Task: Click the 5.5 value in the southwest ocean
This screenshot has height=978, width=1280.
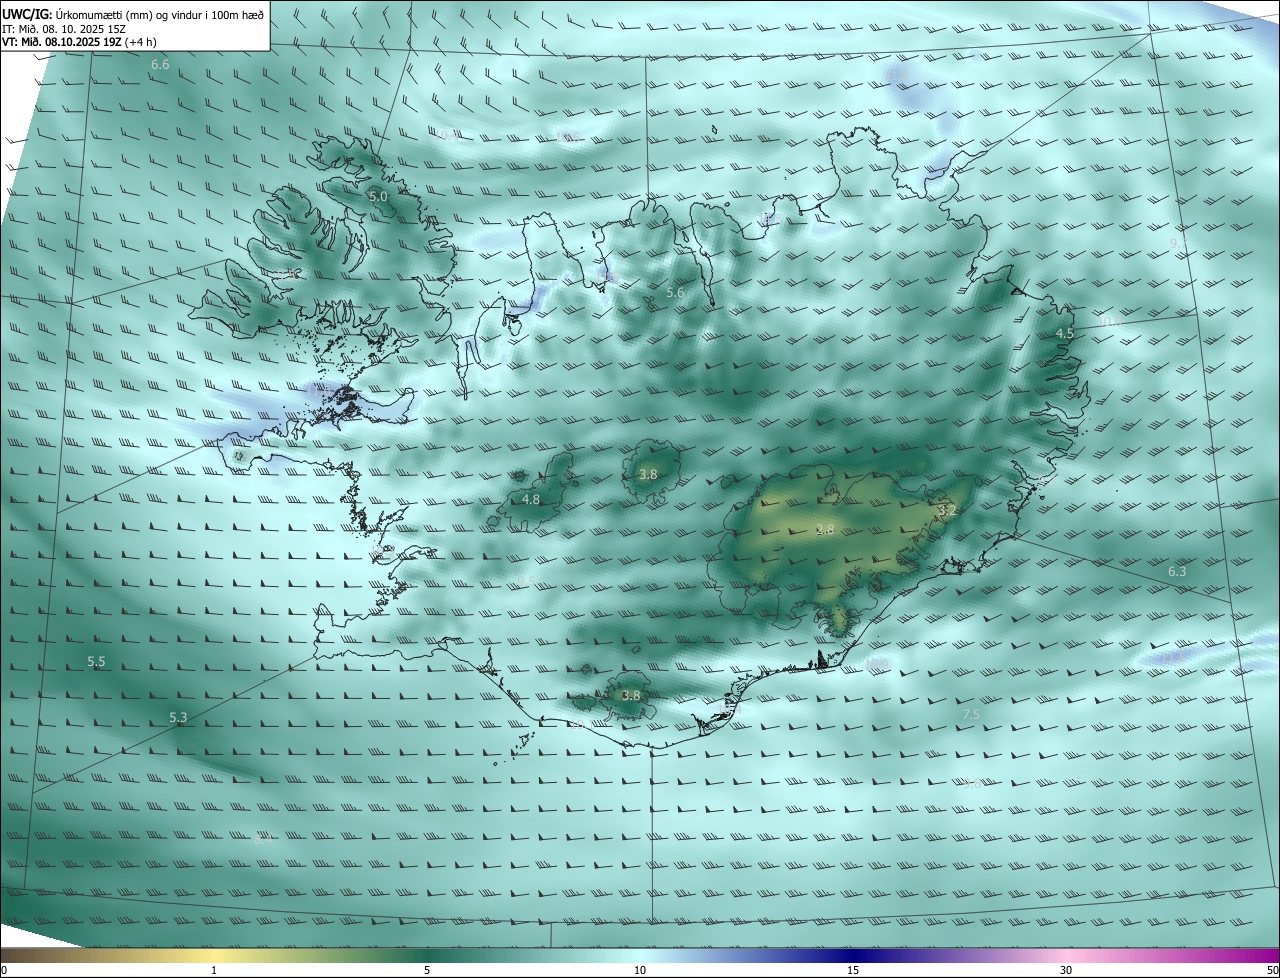Action: (x=96, y=662)
